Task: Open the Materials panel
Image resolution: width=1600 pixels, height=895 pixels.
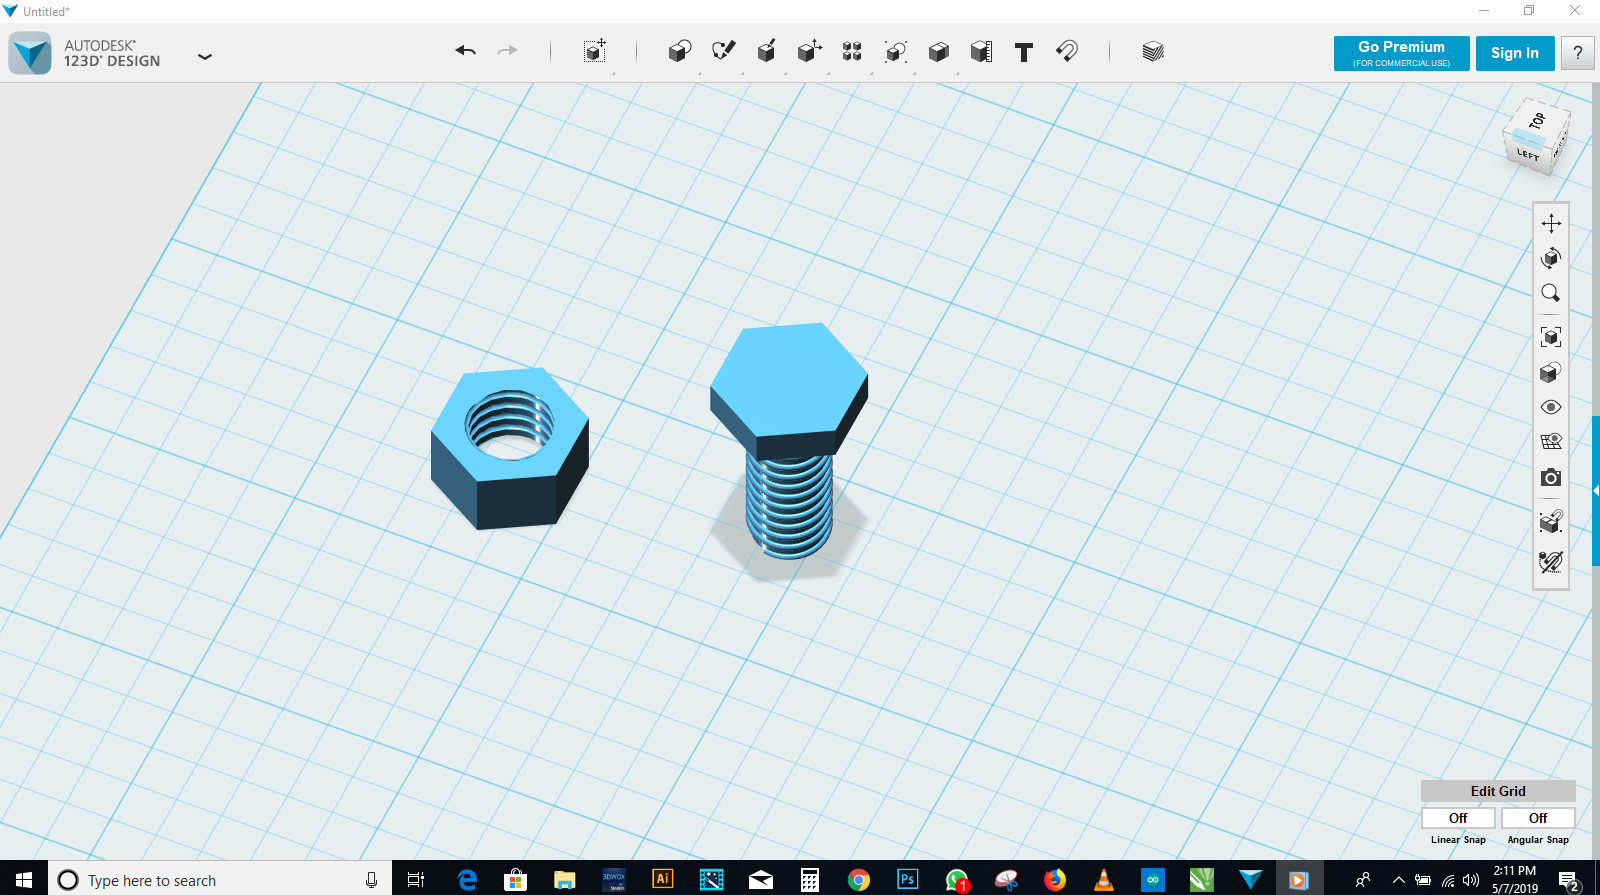Action: point(1153,51)
